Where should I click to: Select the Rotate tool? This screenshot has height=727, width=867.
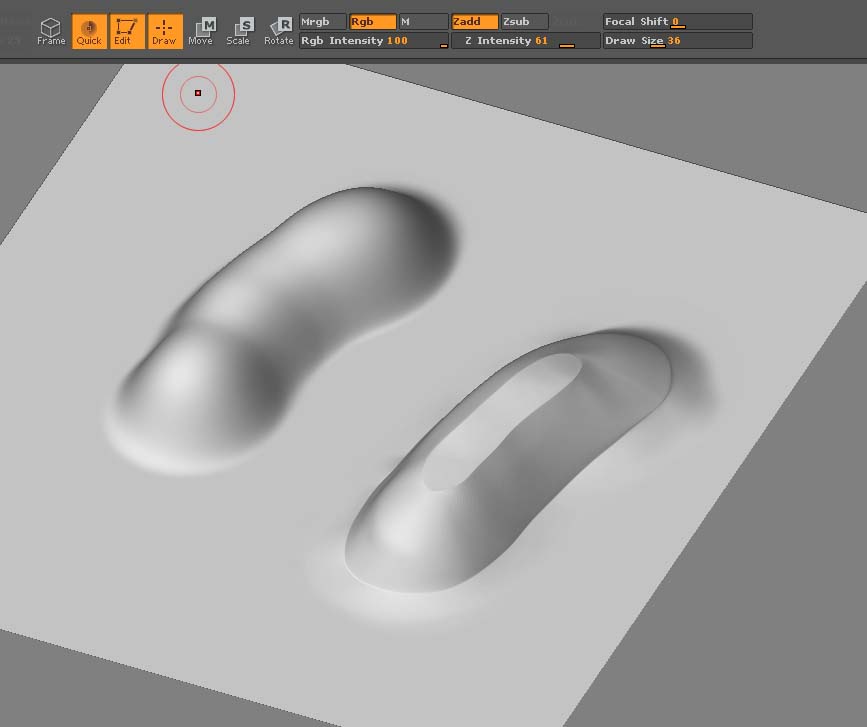pyautogui.click(x=278, y=32)
